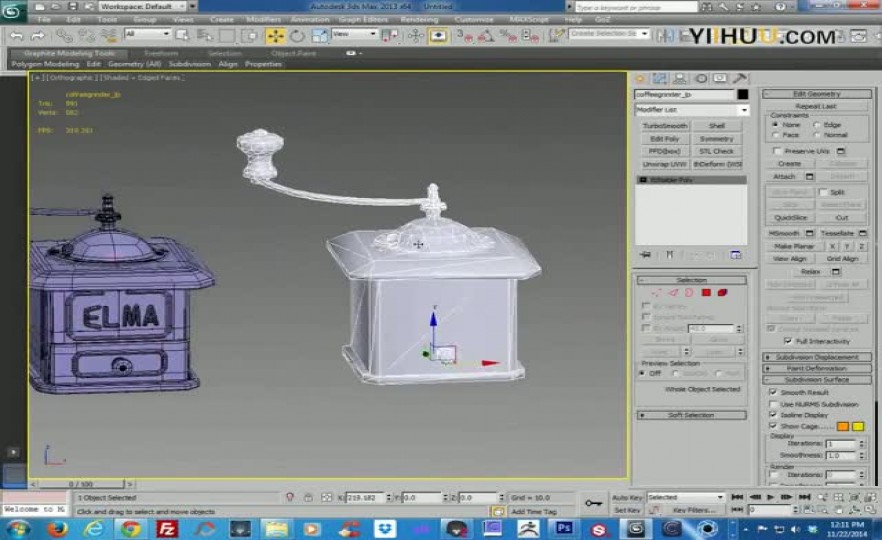This screenshot has width=882, height=540.
Task: Enable the Split checkbox
Action: [823, 192]
